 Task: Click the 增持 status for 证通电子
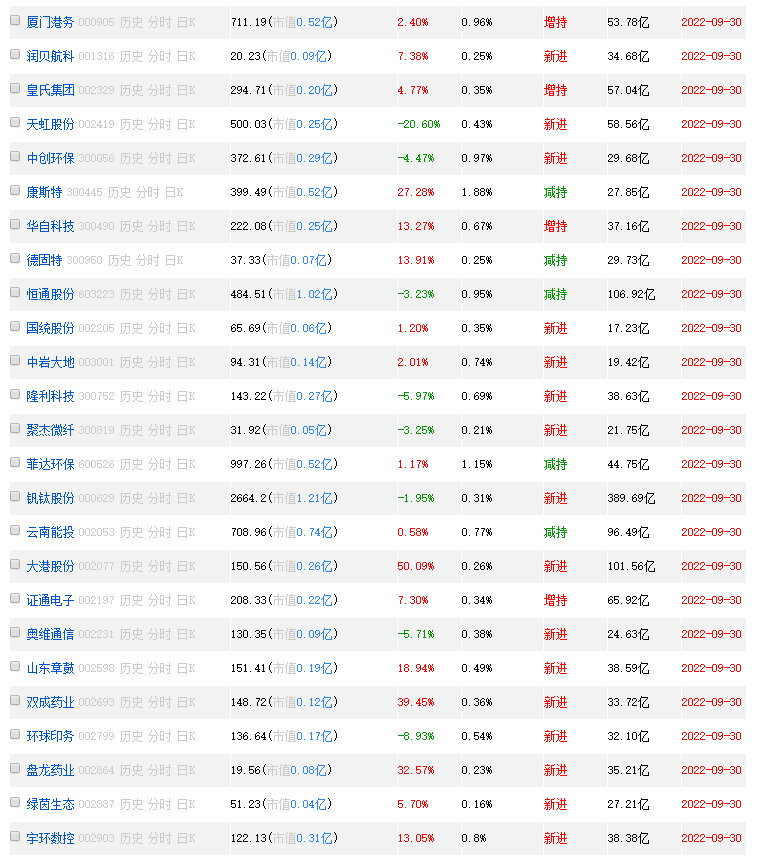click(x=555, y=601)
